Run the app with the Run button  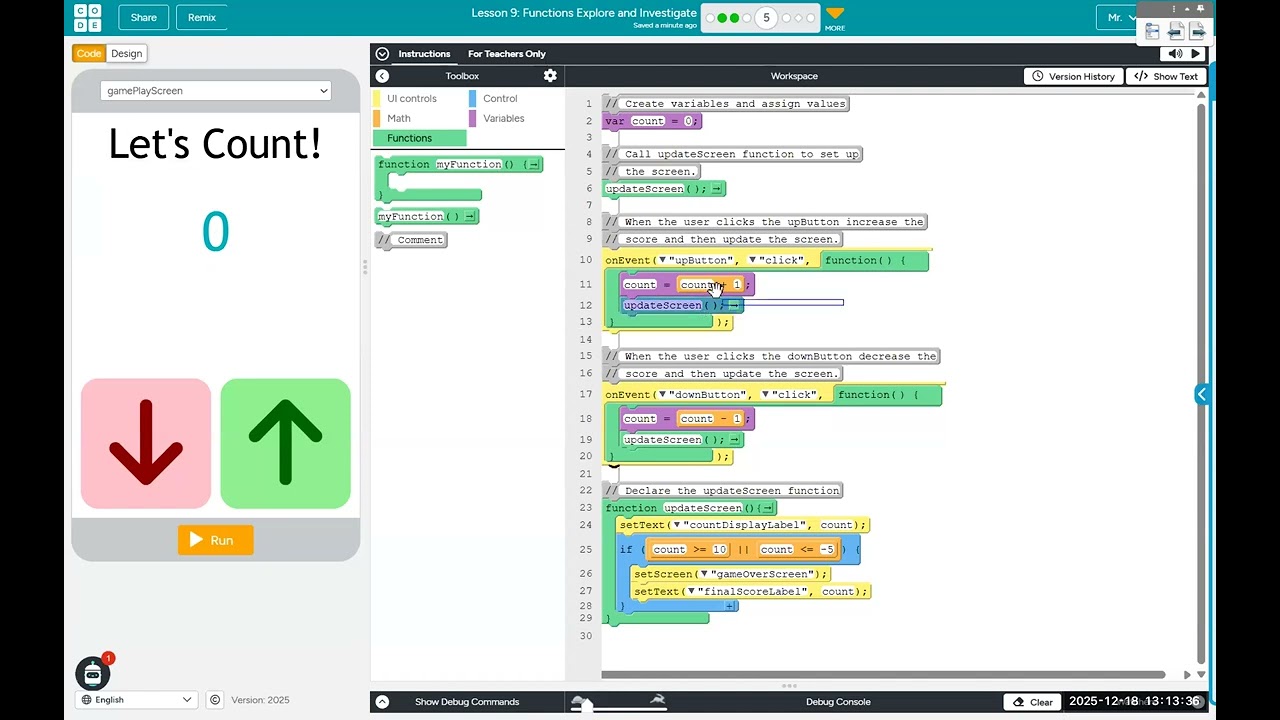tap(216, 540)
